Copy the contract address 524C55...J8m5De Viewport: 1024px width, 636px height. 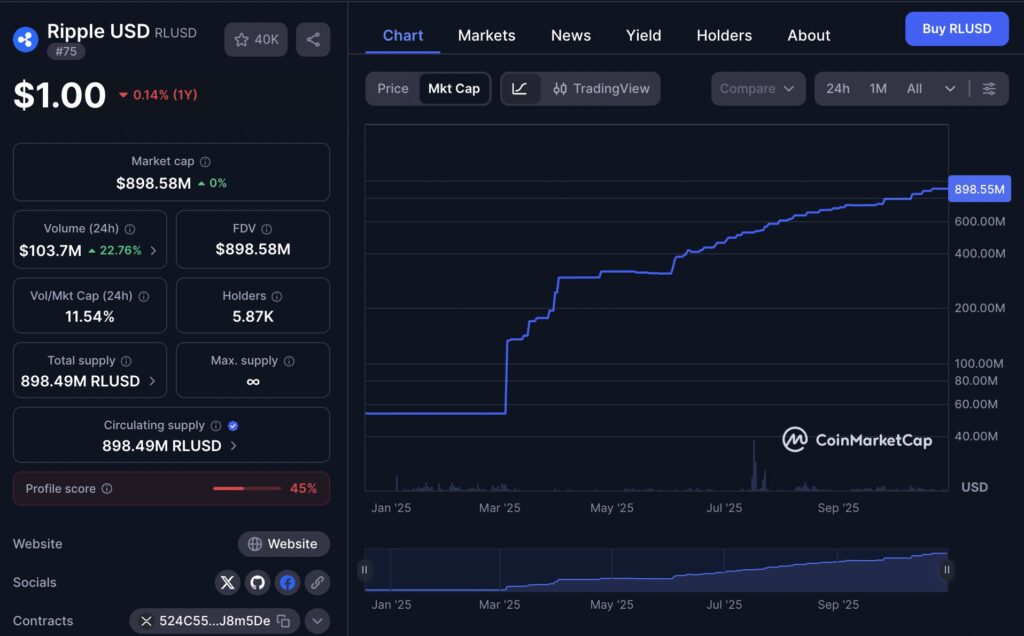click(283, 621)
